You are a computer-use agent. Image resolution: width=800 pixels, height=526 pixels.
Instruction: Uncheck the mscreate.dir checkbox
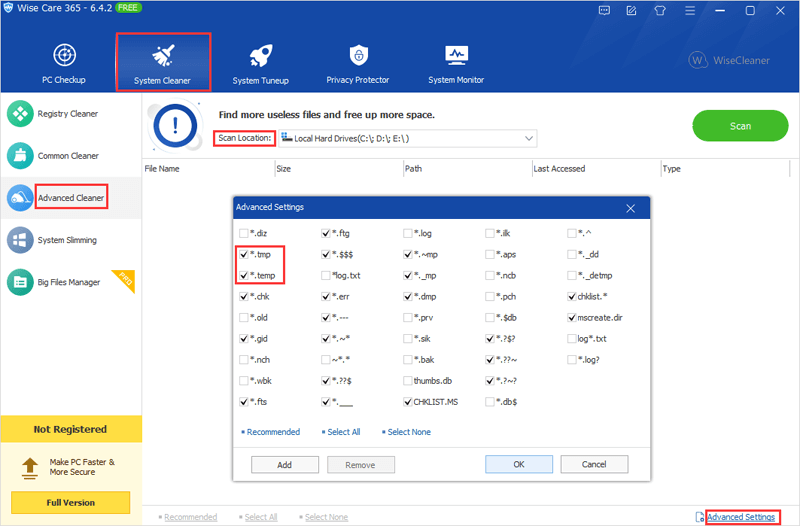571,317
